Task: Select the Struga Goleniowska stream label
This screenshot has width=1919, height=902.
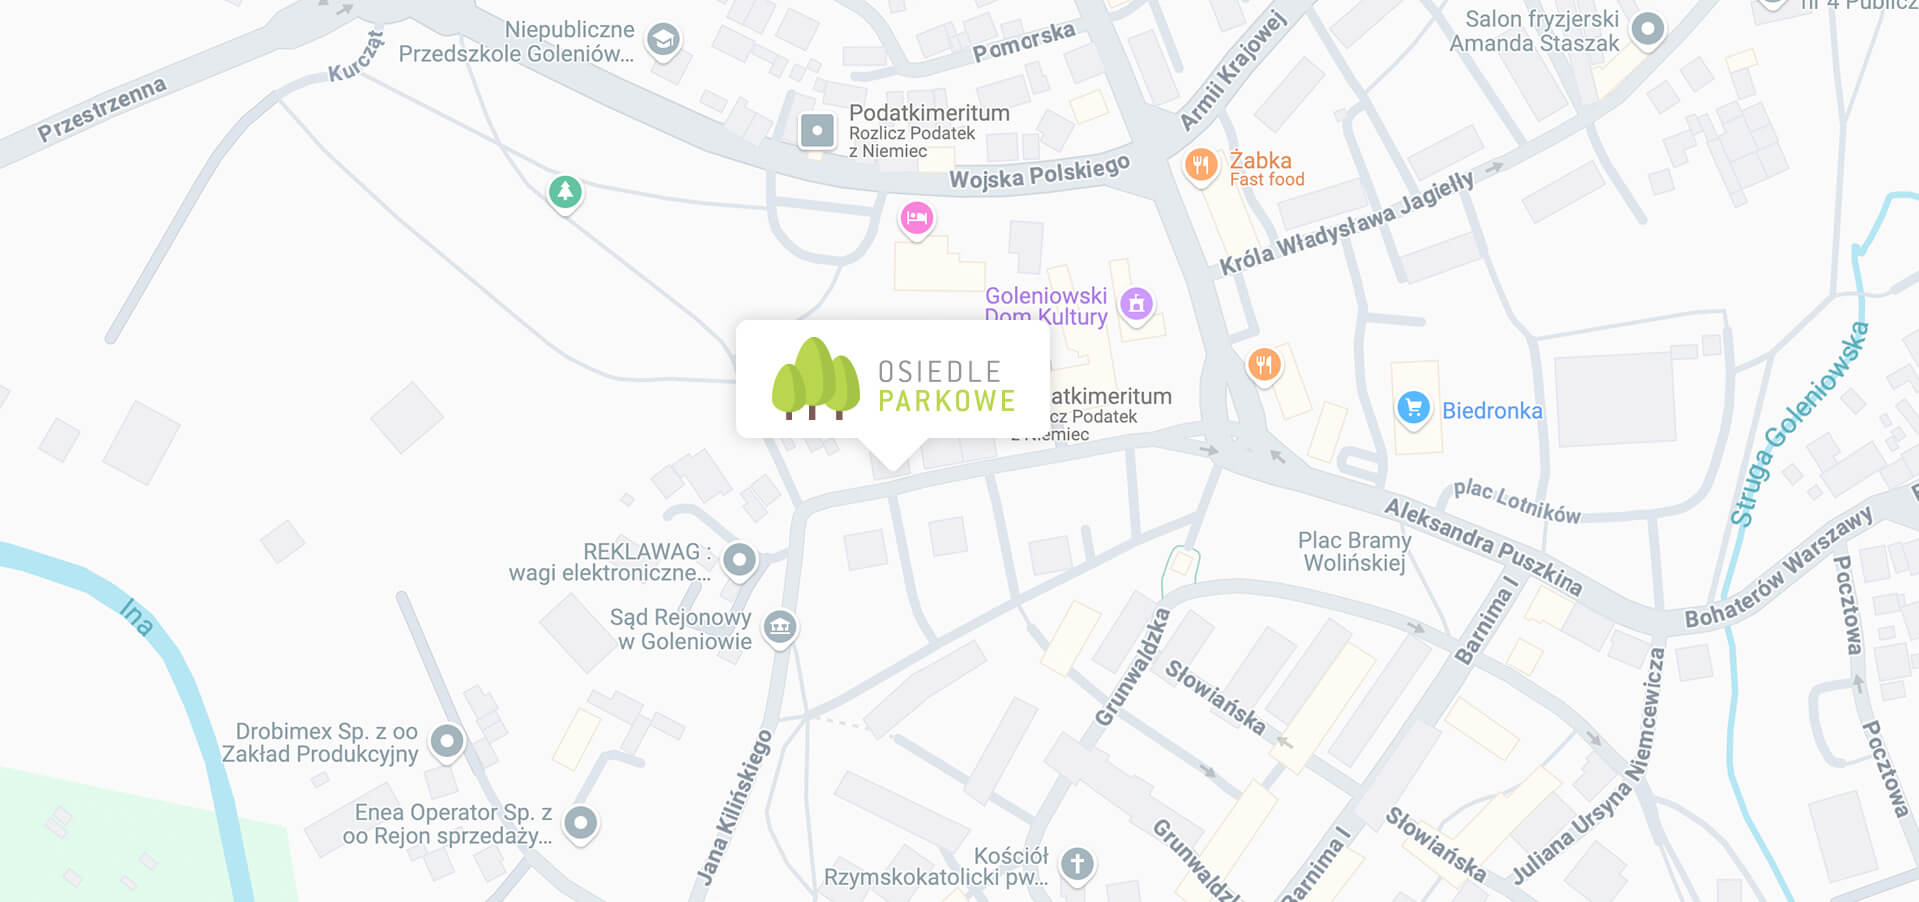Action: pos(1798,424)
